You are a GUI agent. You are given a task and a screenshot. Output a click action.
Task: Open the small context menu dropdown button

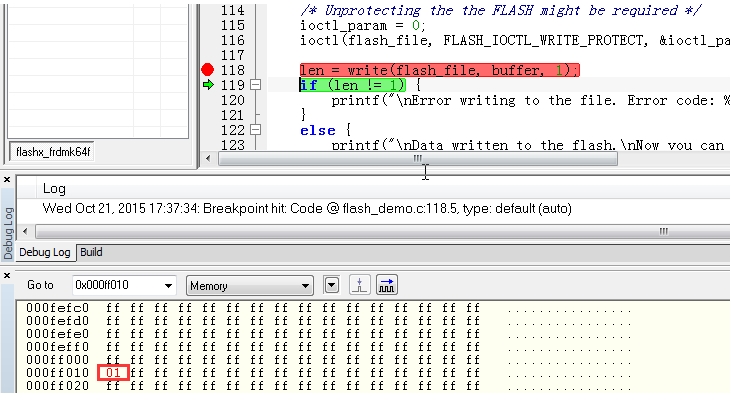click(x=332, y=286)
